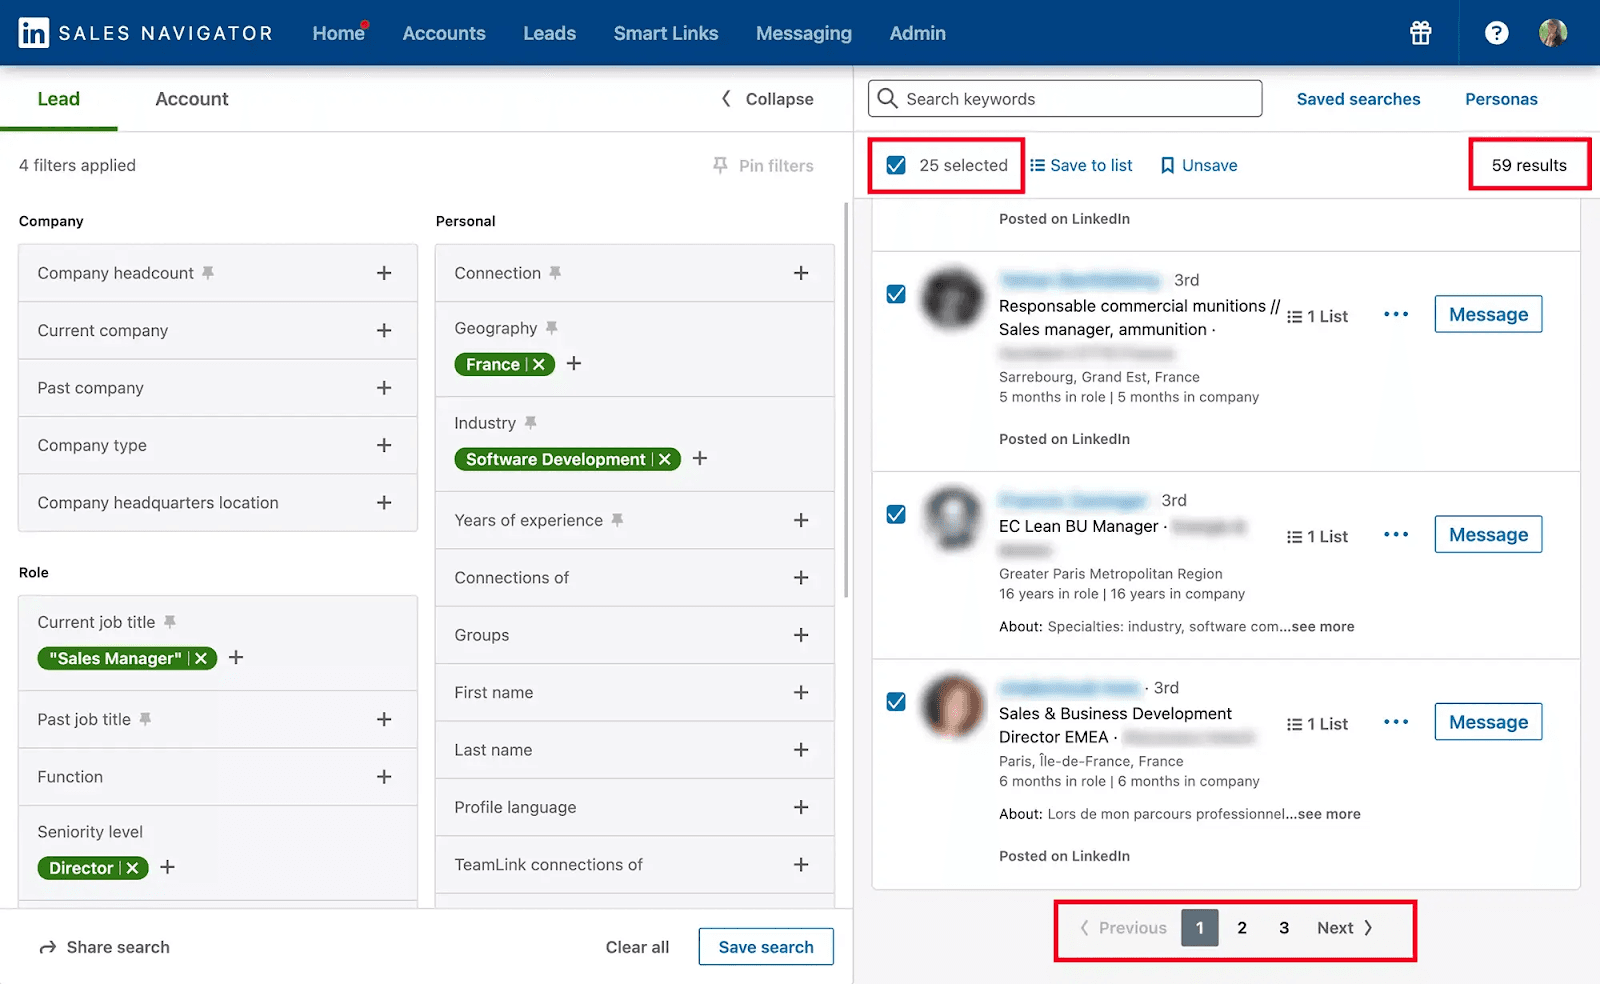
Task: Click the pin icon next to Years of experience
Action: click(617, 520)
